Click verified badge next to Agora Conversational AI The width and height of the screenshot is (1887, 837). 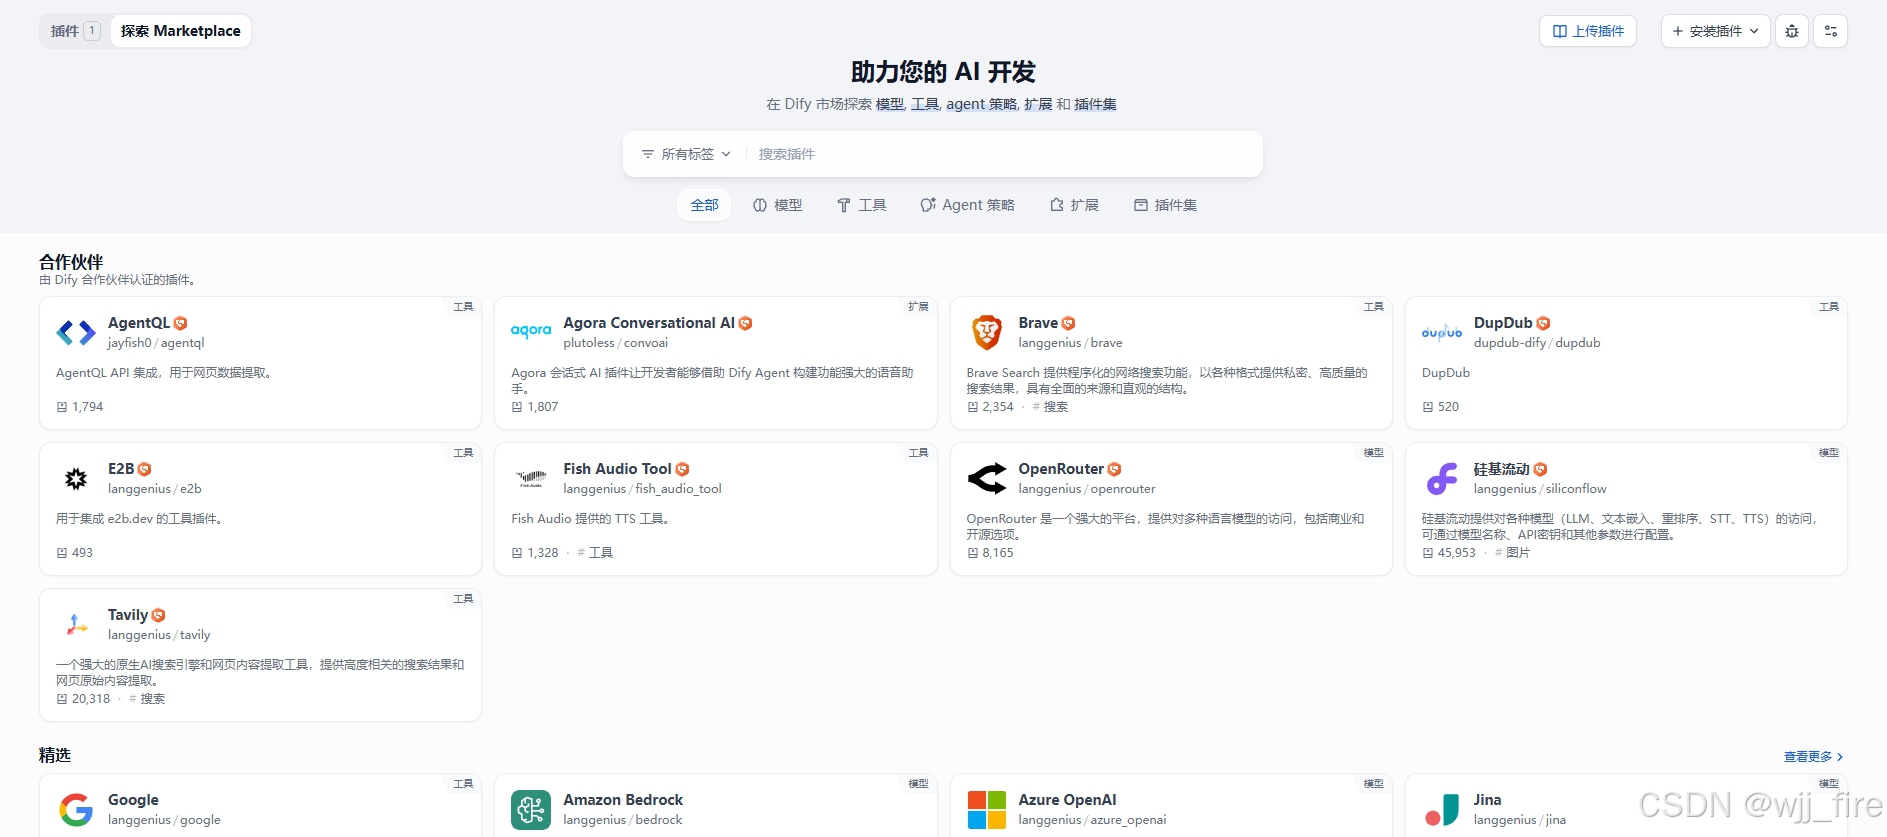point(745,323)
